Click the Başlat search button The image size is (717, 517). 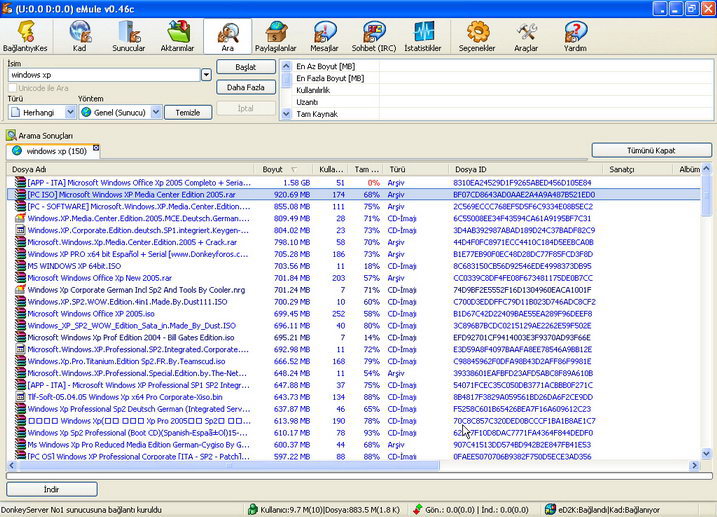click(x=246, y=67)
